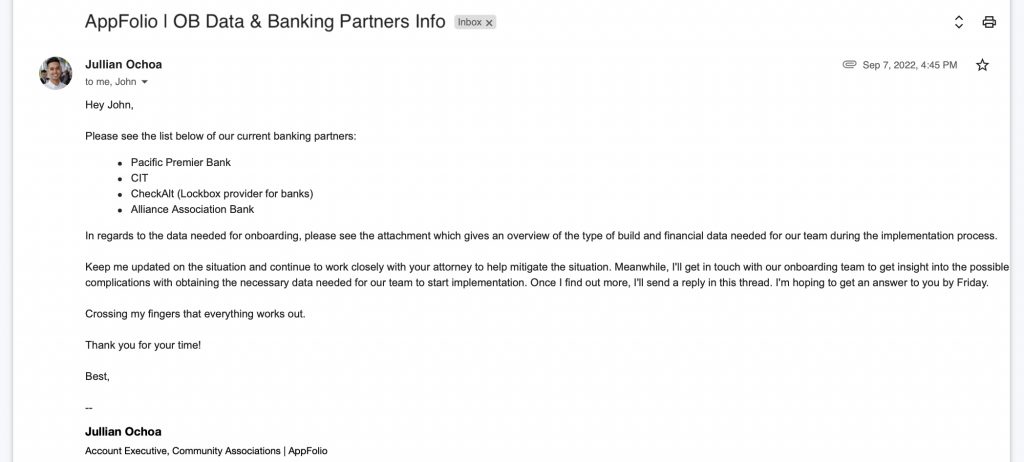This screenshot has width=1024, height=462.
Task: Click the Inbox label chip
Action: click(470, 23)
